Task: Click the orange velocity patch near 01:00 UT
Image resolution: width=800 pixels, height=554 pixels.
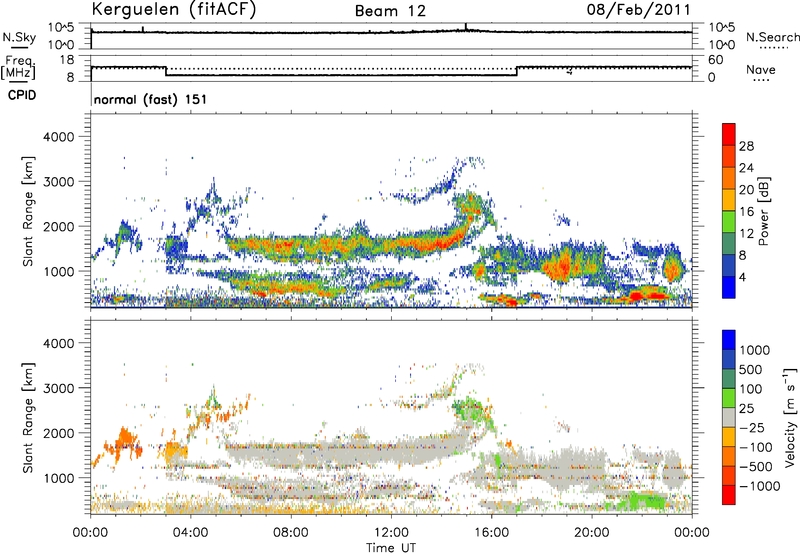Action: click(x=124, y=442)
